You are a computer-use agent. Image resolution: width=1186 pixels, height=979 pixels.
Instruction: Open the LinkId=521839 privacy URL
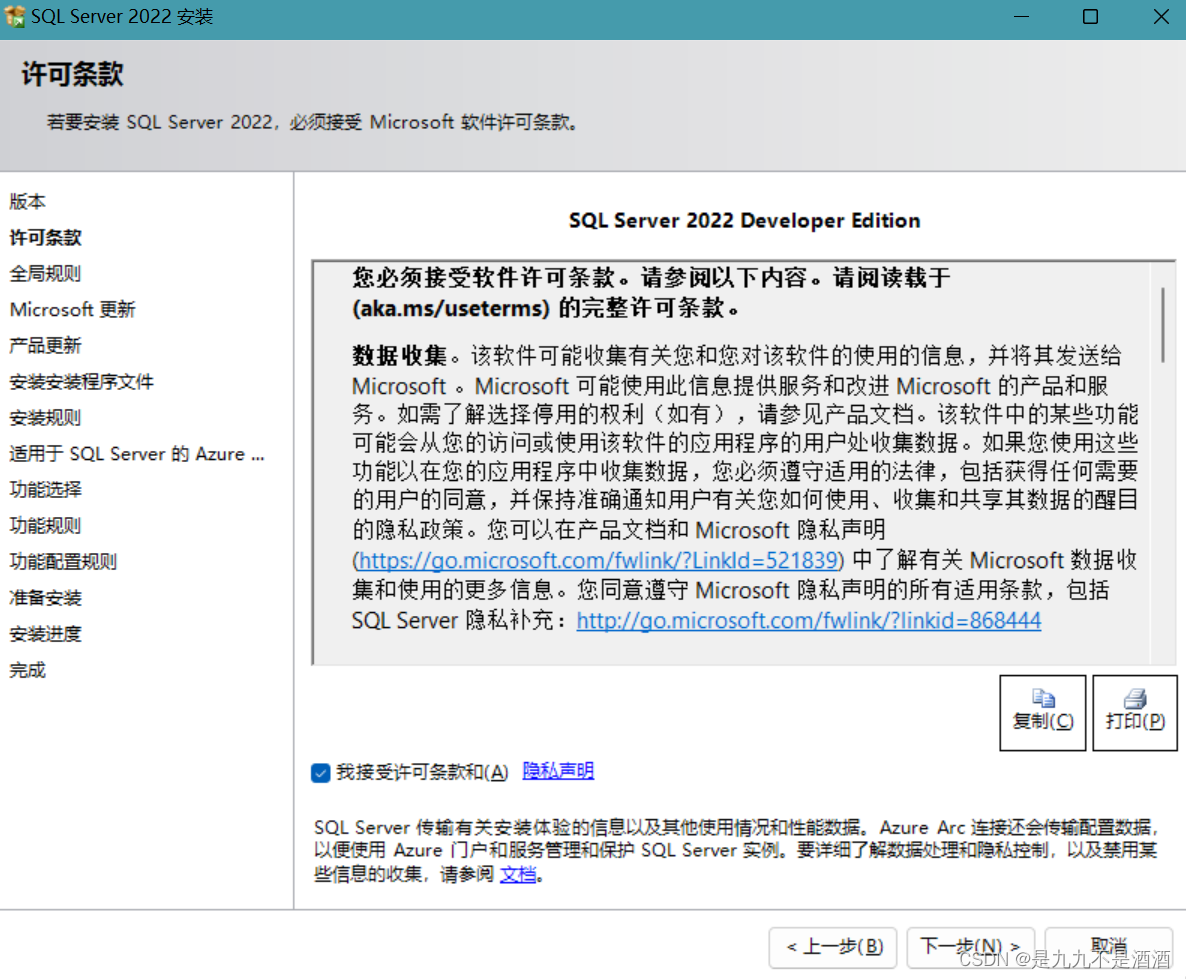[598, 560]
